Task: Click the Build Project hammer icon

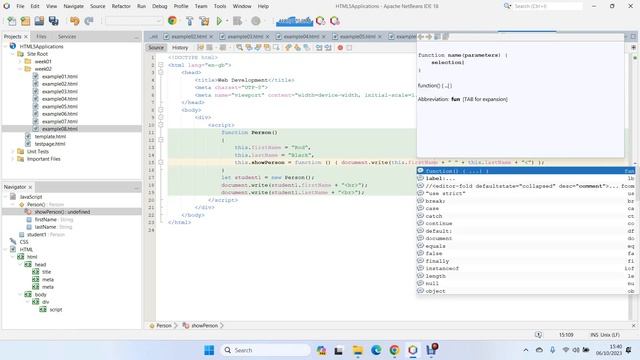Action: pos(189,21)
